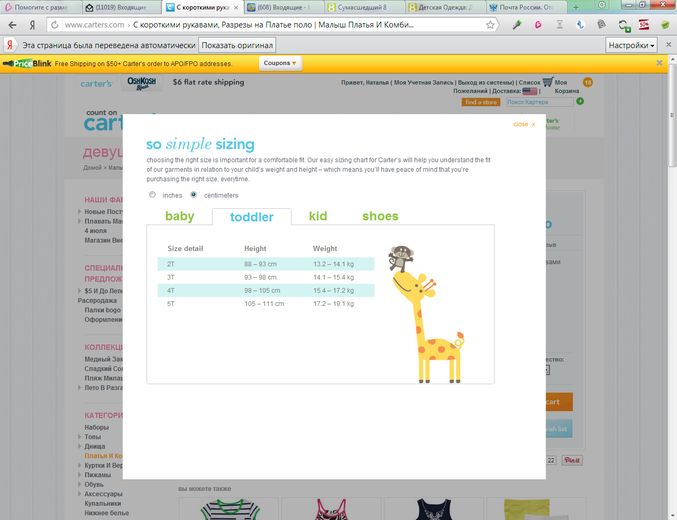Select the inches radio button
Screen dimensions: 677x520
[153, 195]
